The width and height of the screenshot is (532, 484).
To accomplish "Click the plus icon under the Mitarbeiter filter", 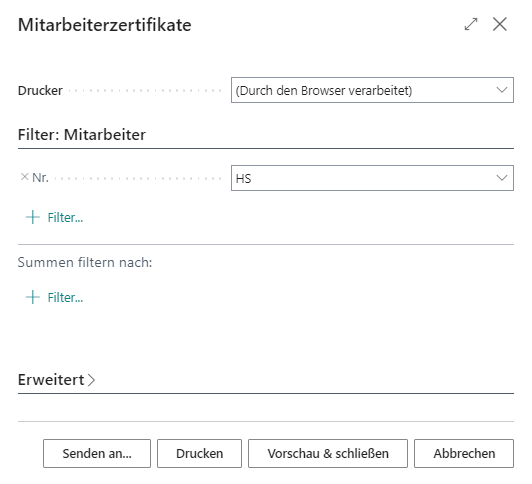I will (33, 217).
